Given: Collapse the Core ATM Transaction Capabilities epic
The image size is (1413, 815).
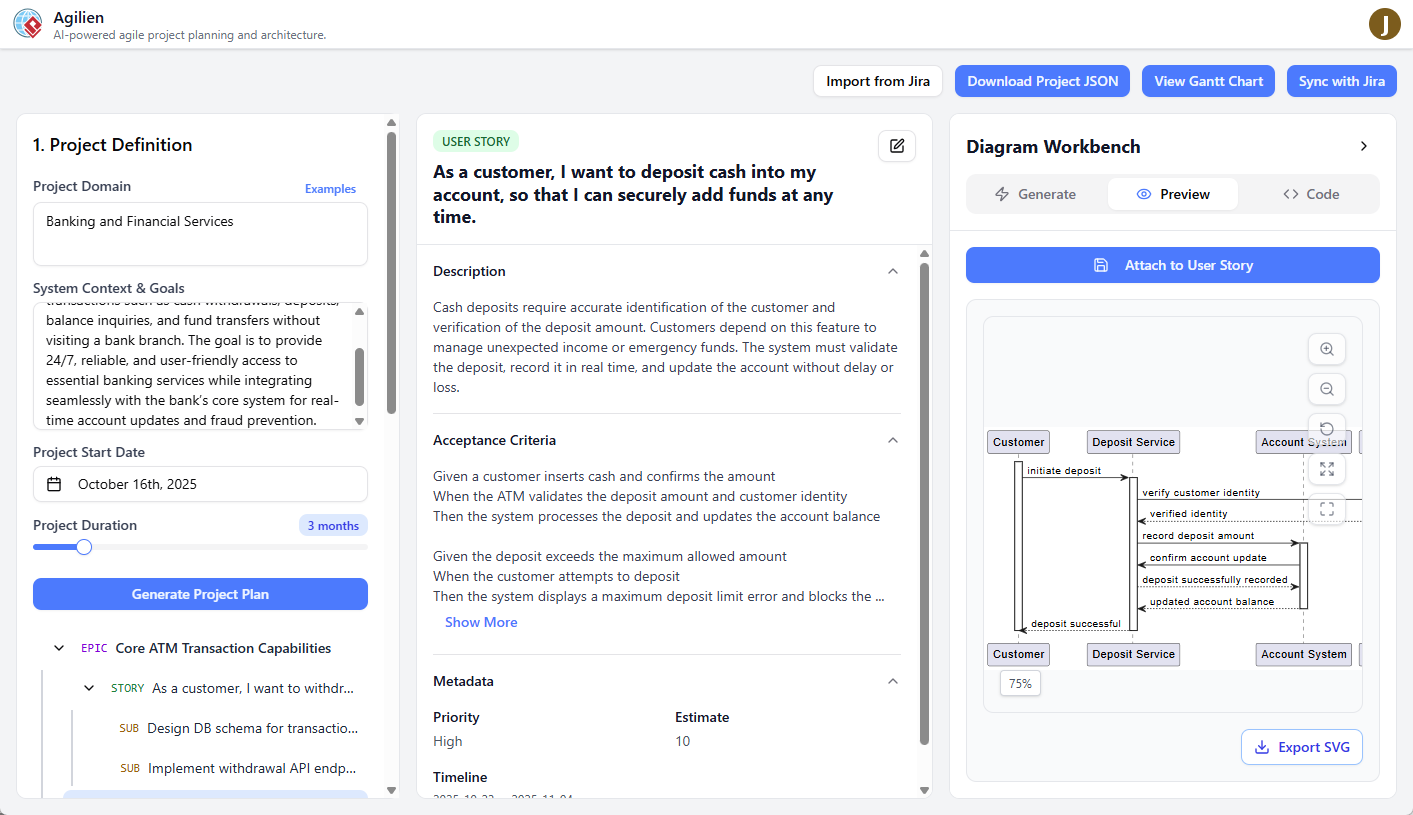Looking at the screenshot, I should pos(58,647).
